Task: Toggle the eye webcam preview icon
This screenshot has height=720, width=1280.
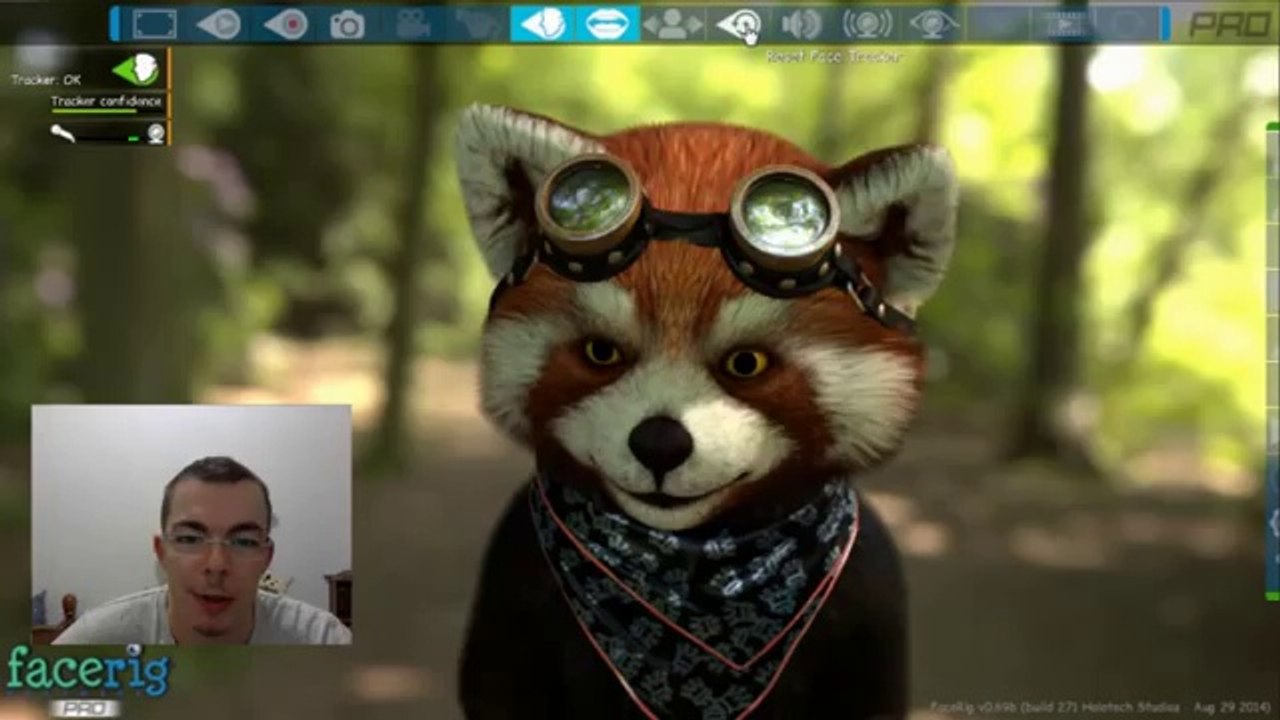Action: pyautogui.click(x=932, y=24)
